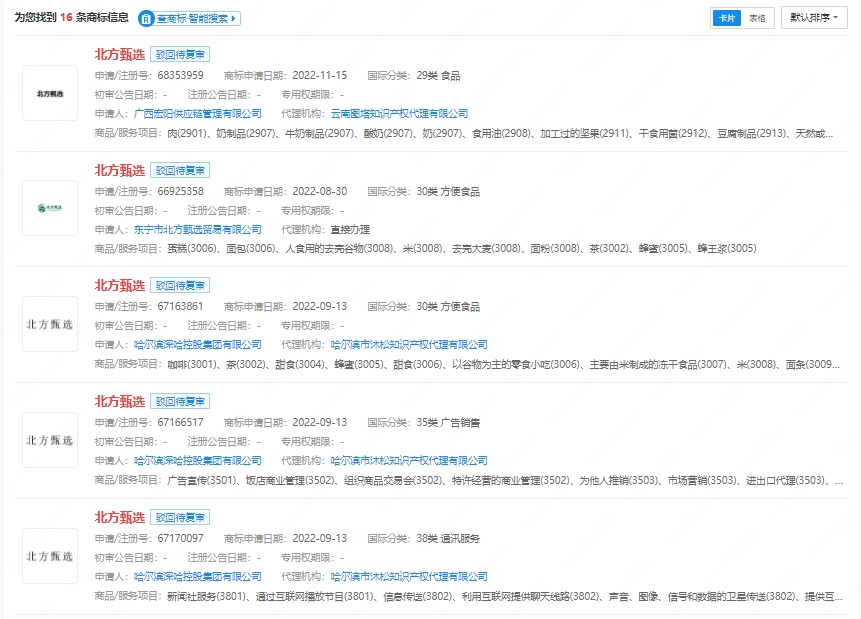Viewport: 861px width, 619px height.
Task: Expand the 默认排序 sort dropdown
Action: coord(814,18)
